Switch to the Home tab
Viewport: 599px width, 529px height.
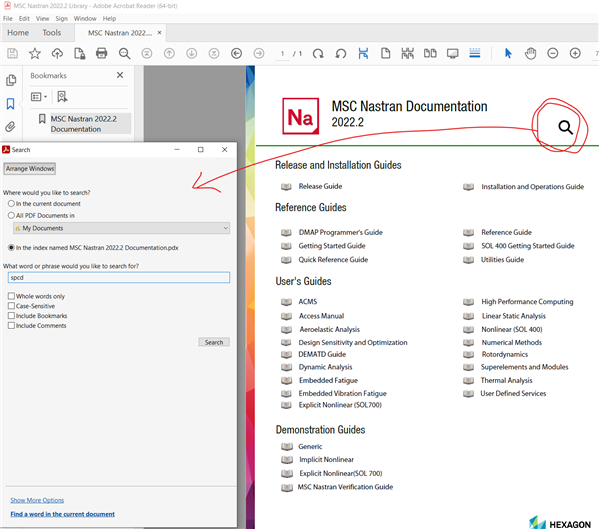click(18, 33)
